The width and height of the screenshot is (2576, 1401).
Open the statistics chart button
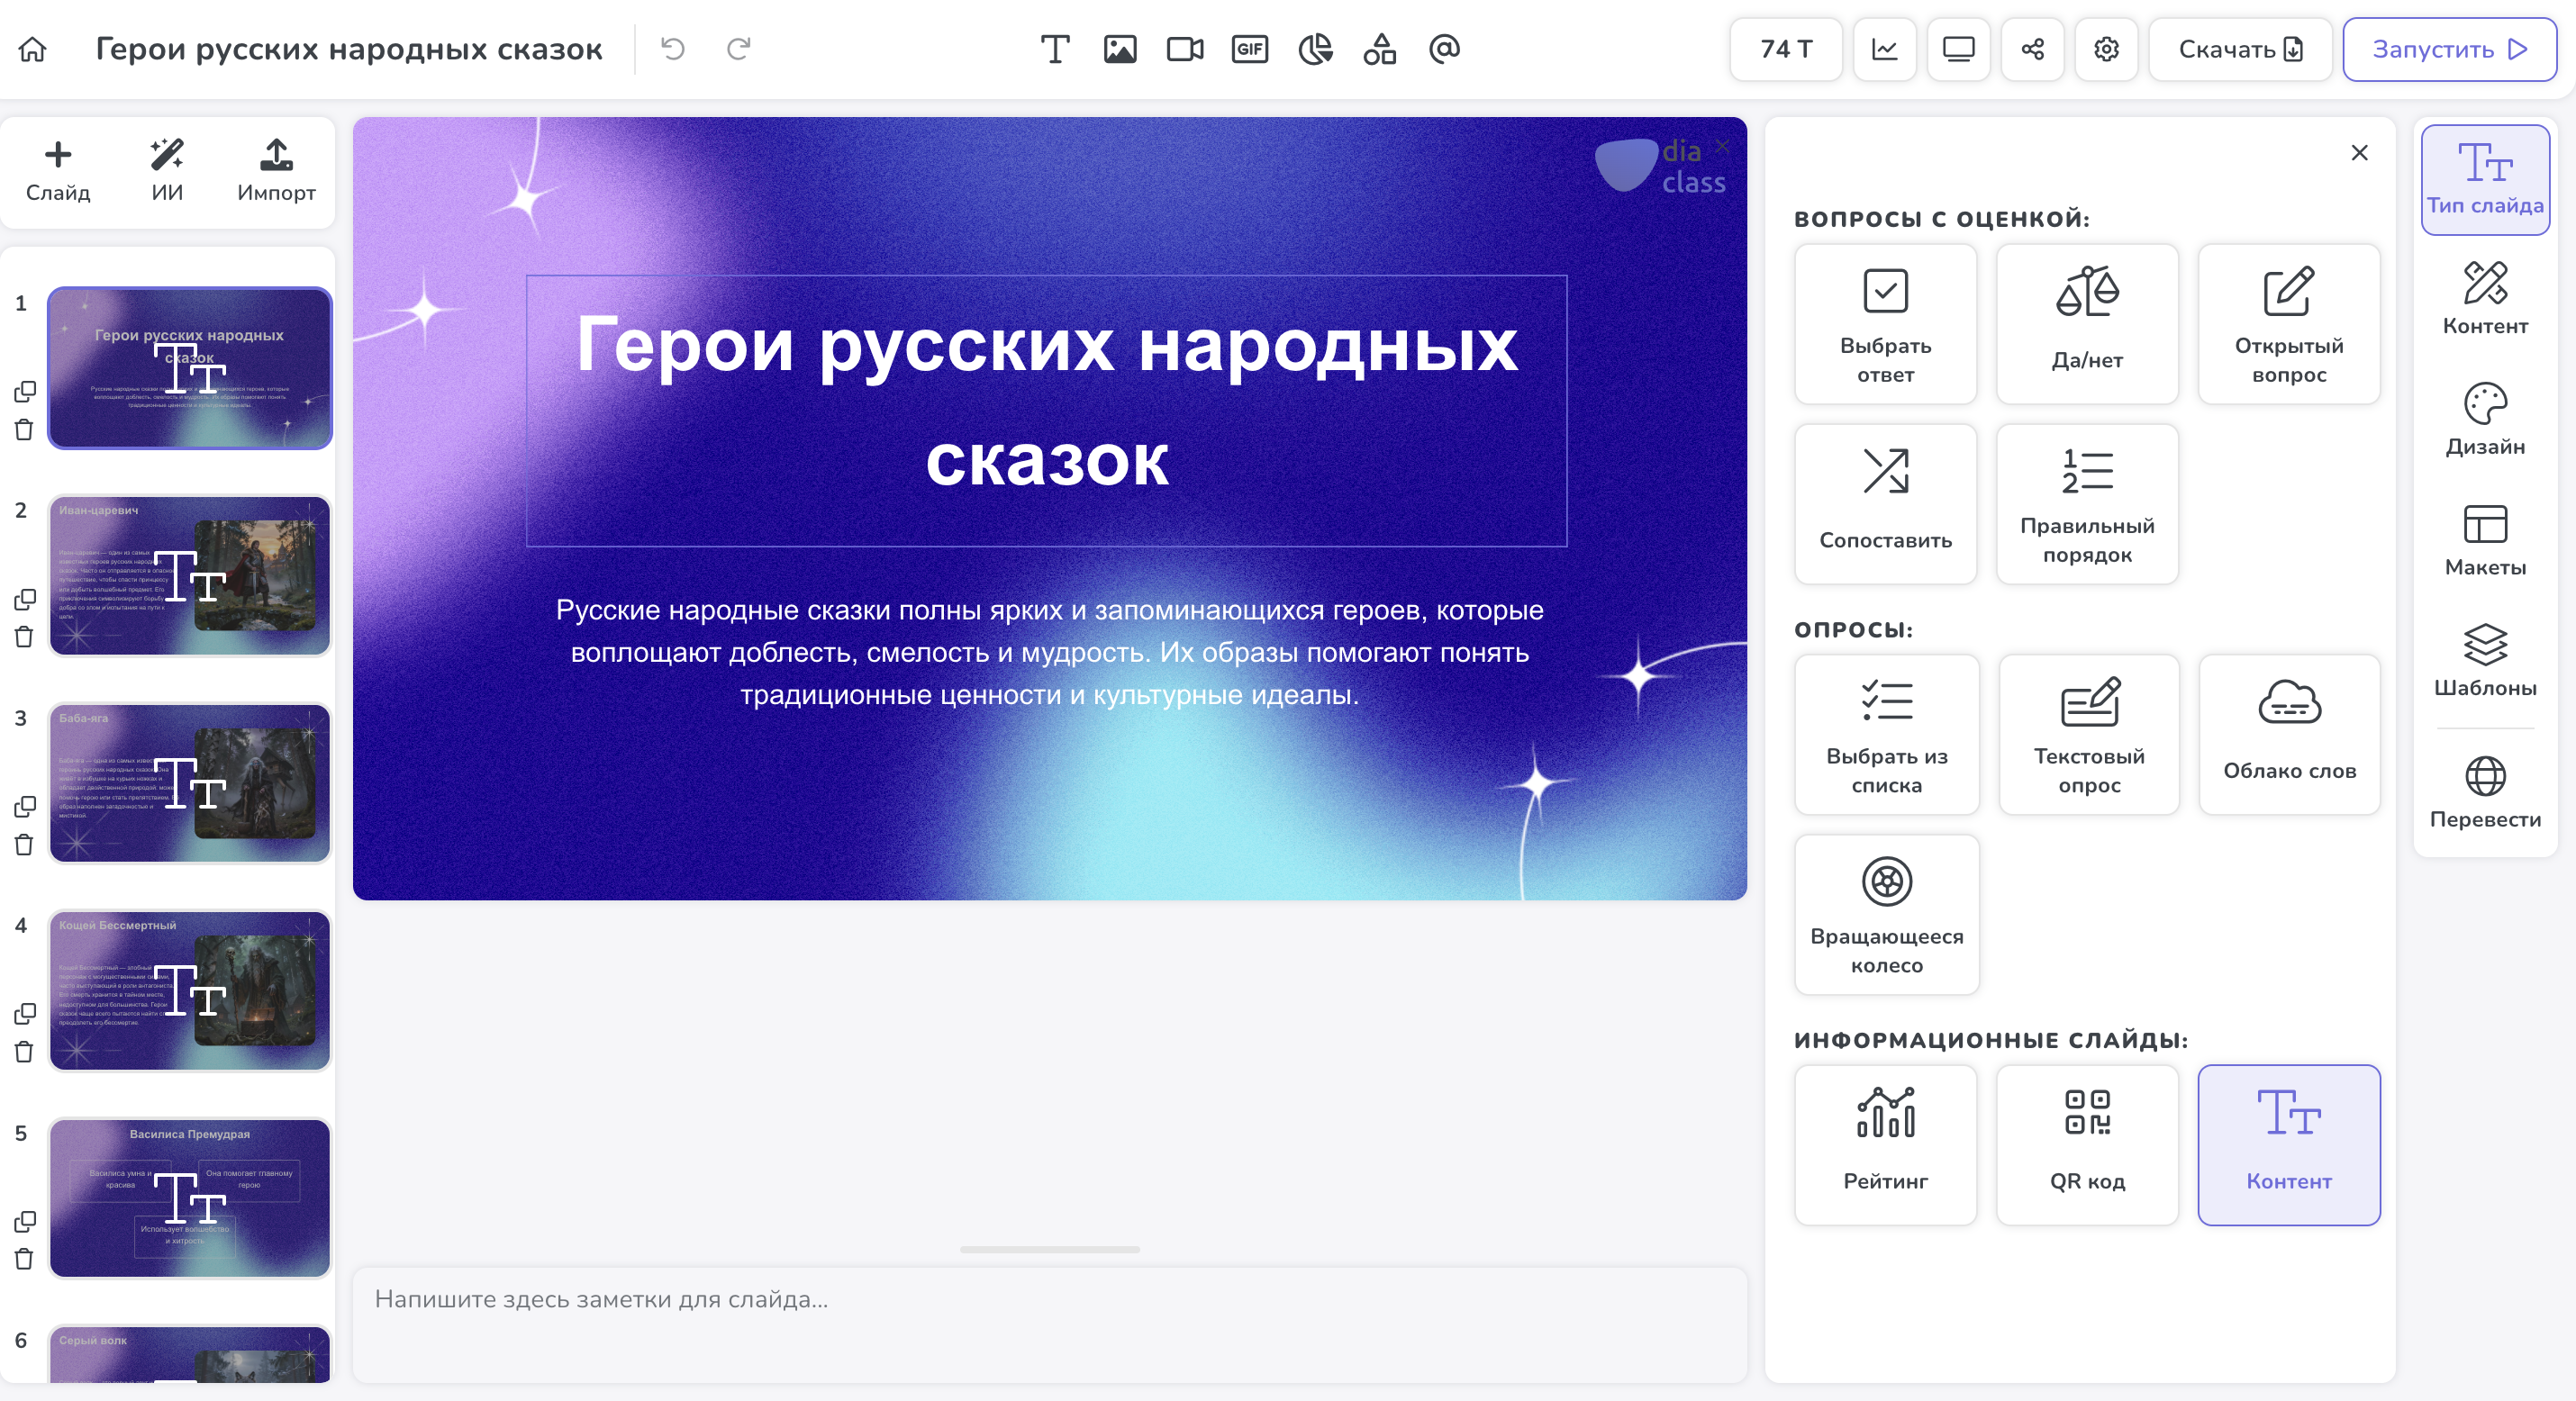click(x=1885, y=49)
